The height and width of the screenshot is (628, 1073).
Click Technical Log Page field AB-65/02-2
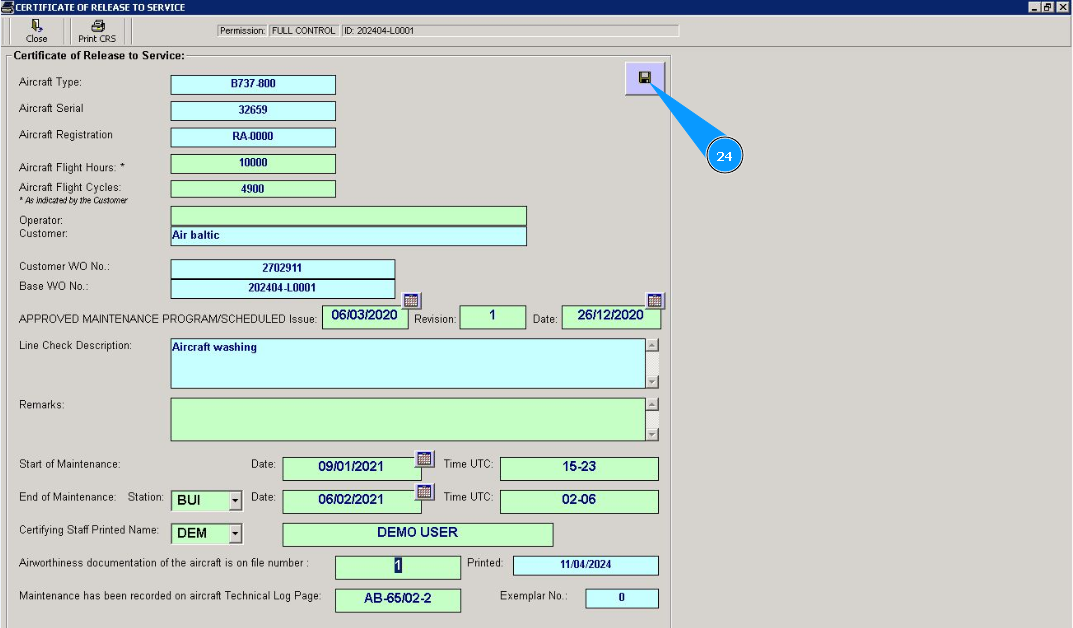397,600
